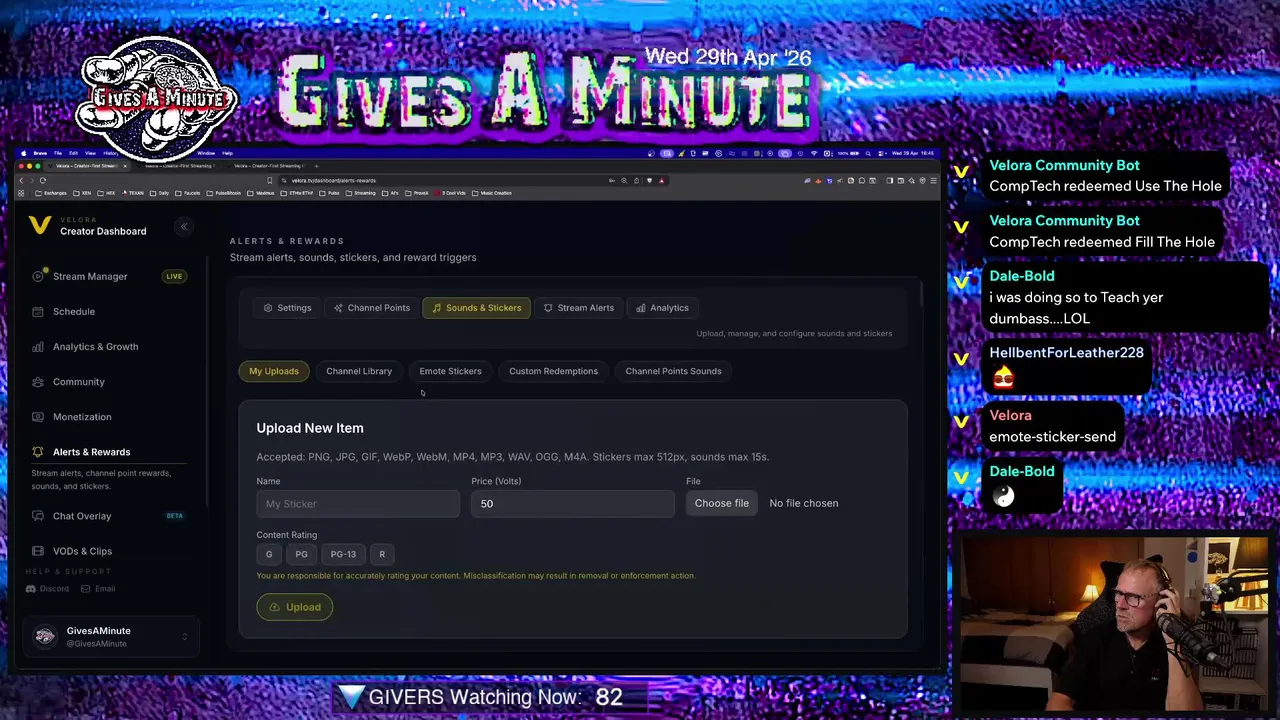This screenshot has width=1280, height=720.
Task: Click the GivesAMinute profile avatar
Action: pyautogui.click(x=45, y=636)
